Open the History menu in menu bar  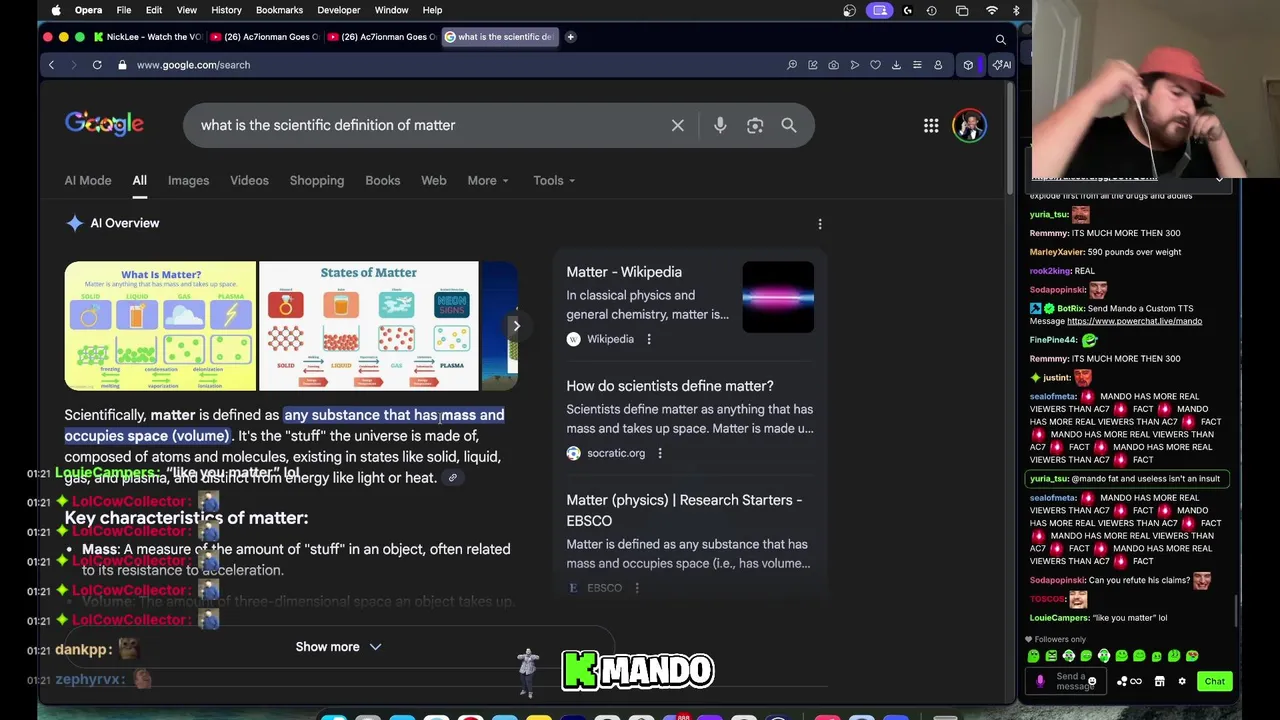(226, 10)
